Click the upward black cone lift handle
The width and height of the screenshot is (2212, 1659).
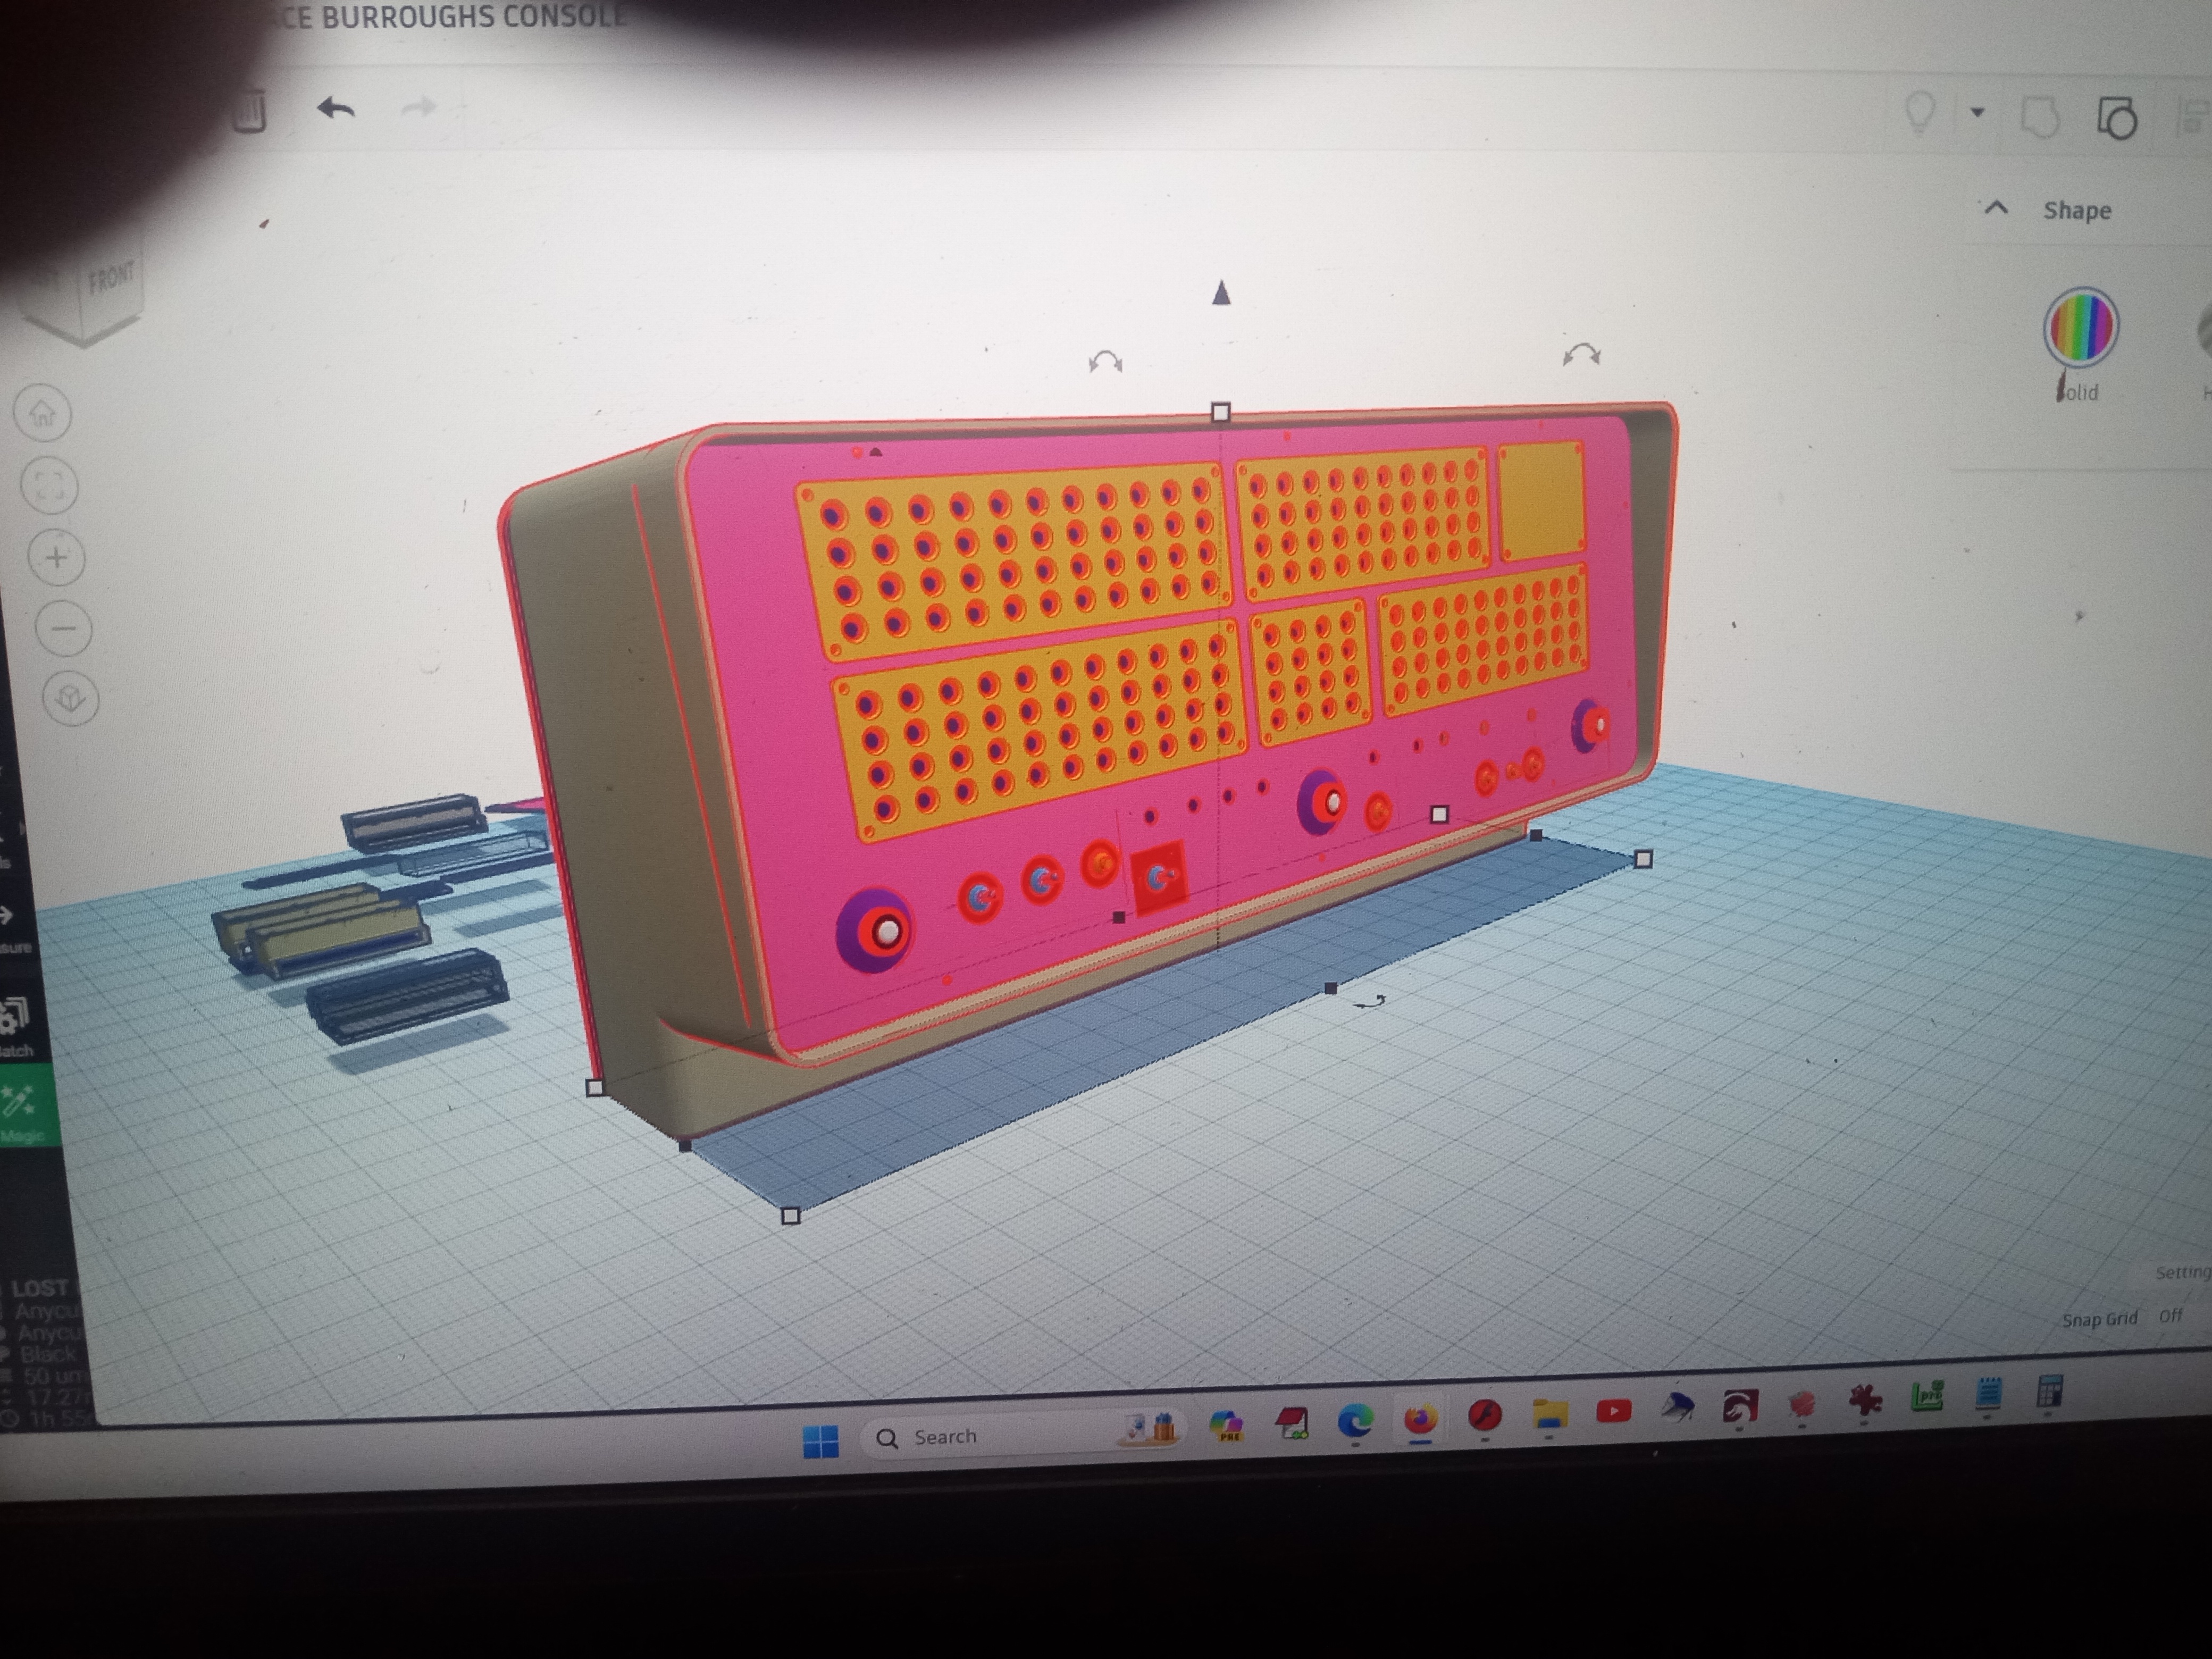1220,292
